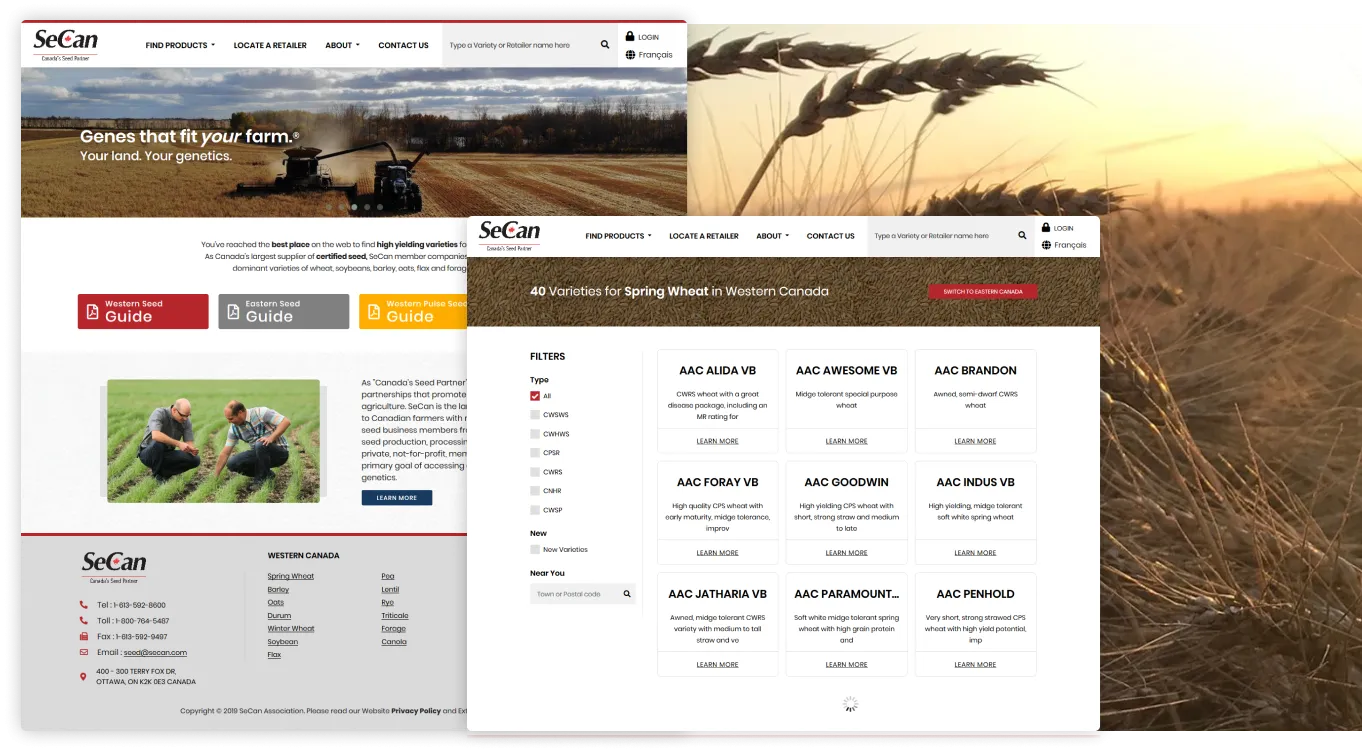Click the last hero carousel dot
This screenshot has height=752, width=1362.
[x=380, y=207]
